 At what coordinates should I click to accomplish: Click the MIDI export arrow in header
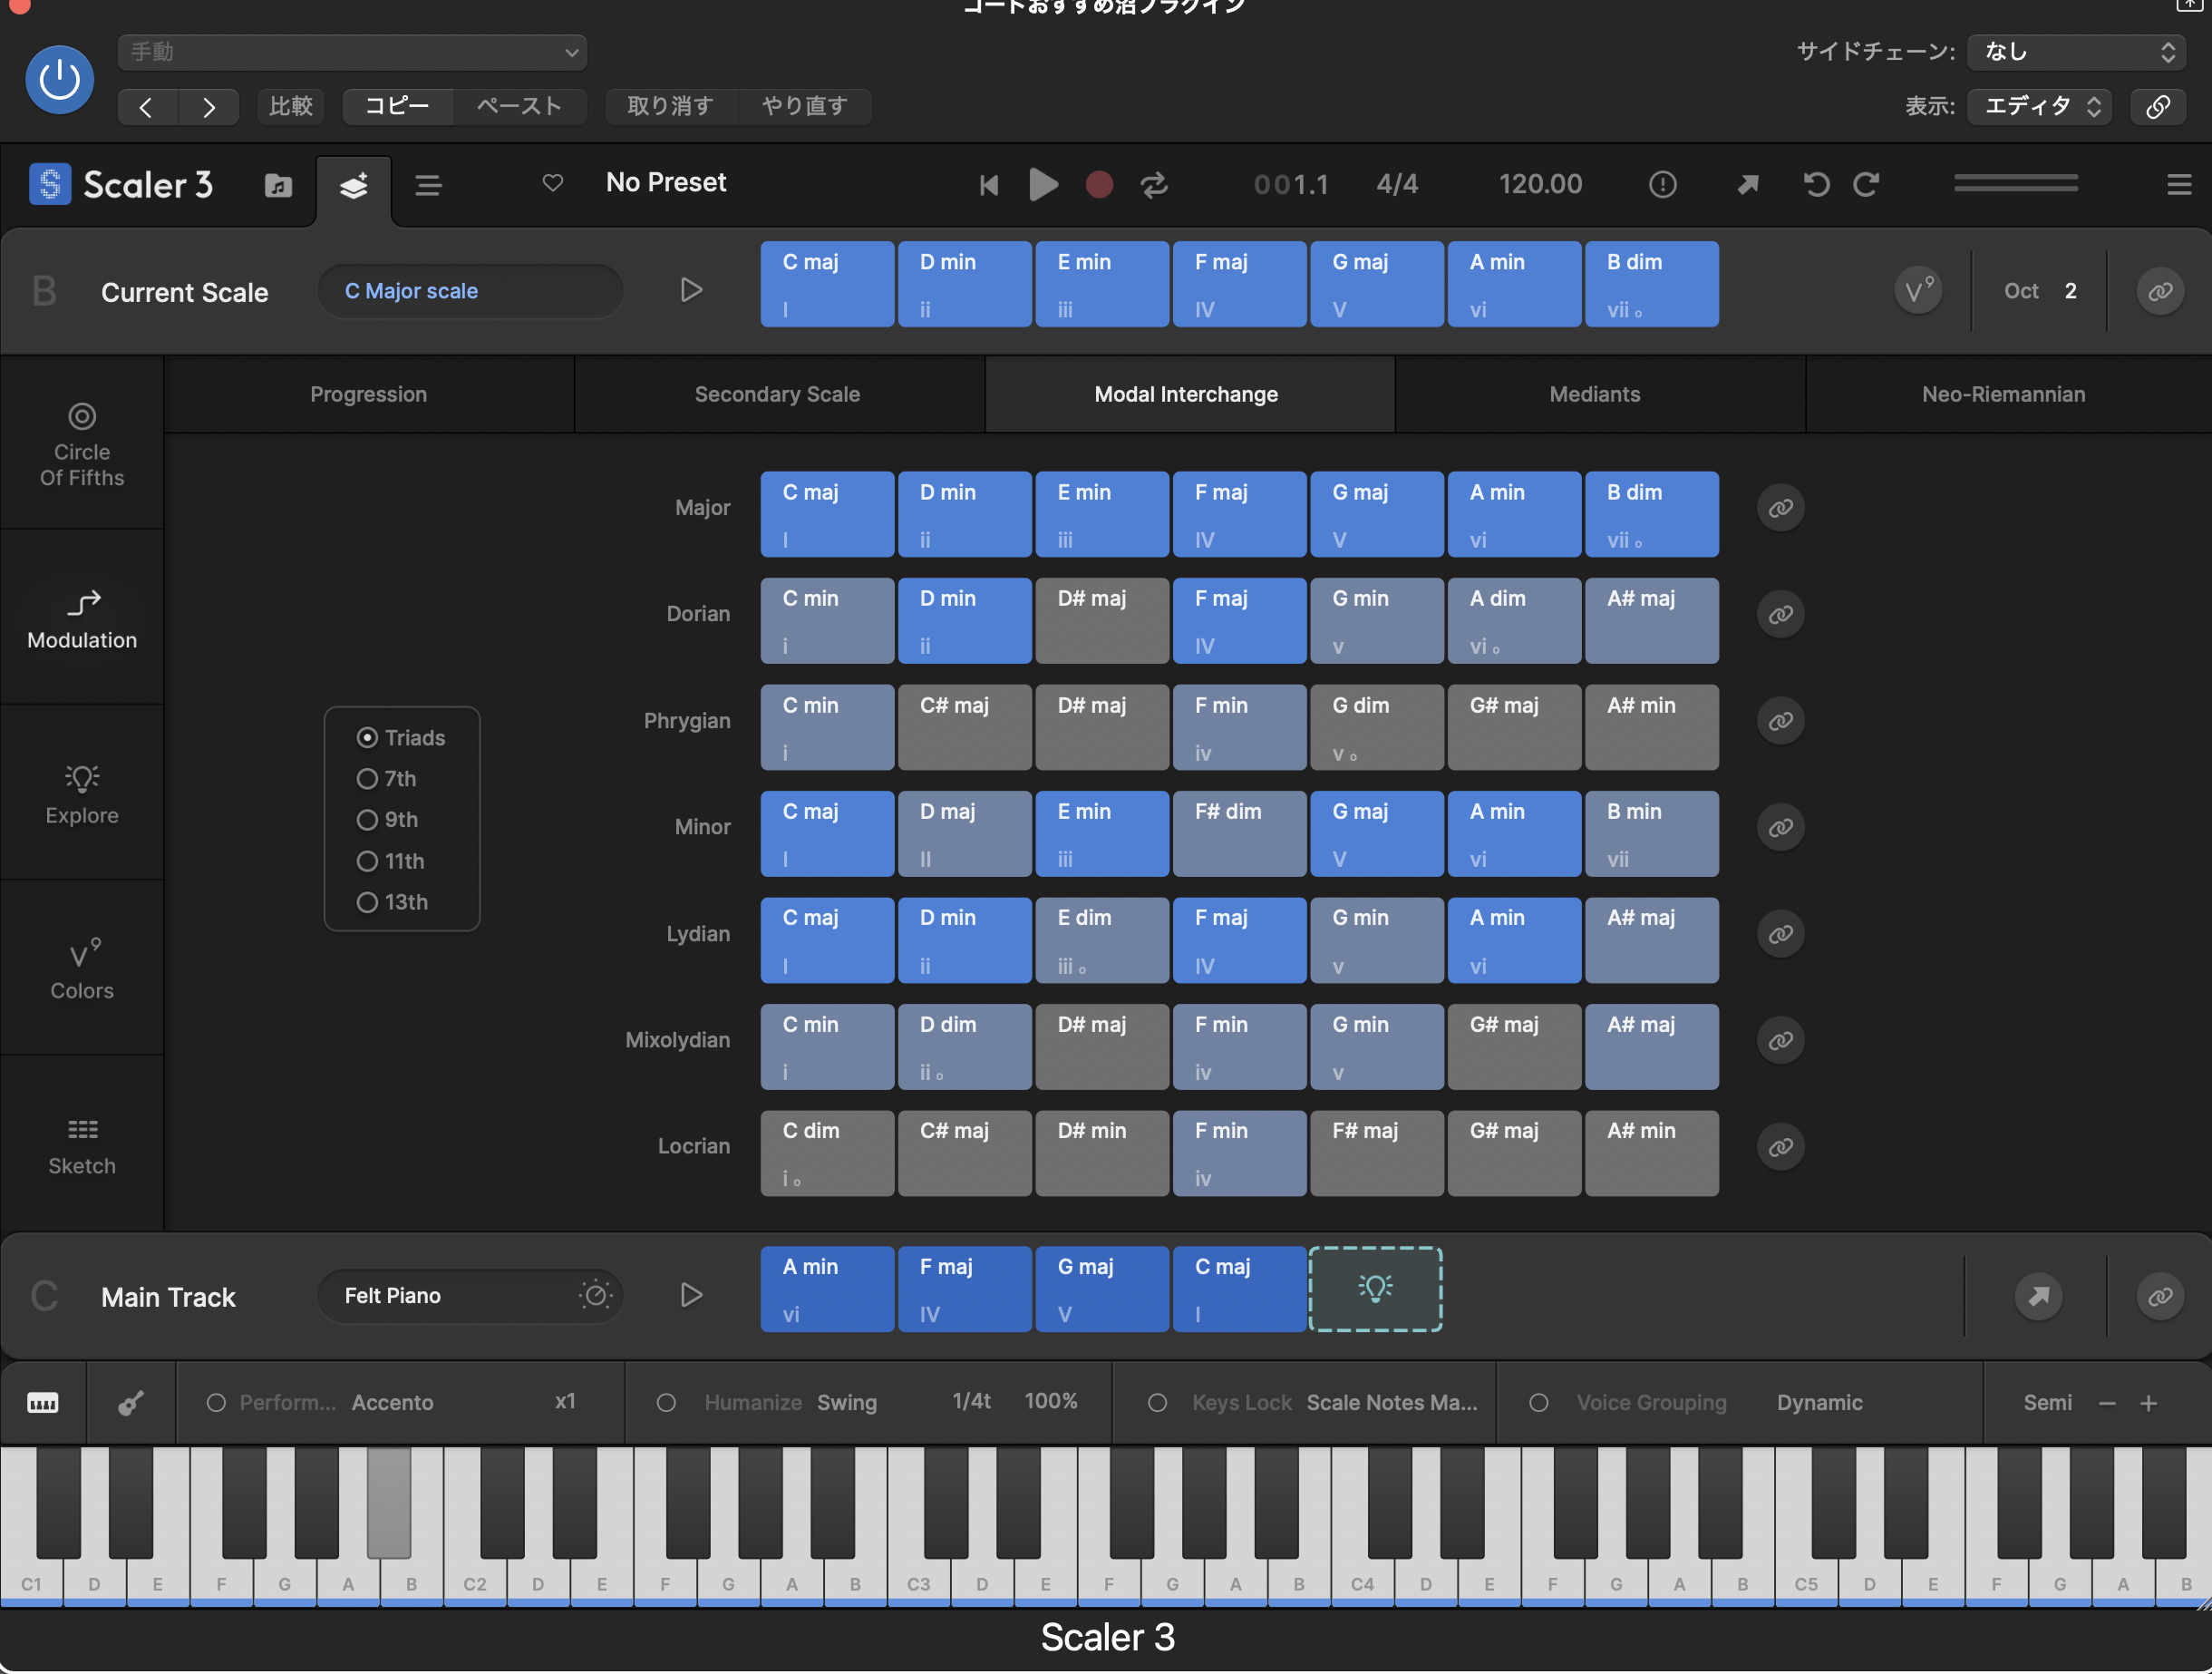click(x=1747, y=185)
